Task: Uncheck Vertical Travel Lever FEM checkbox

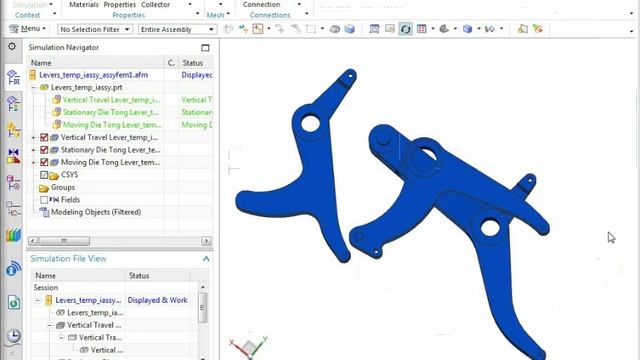Action: click(x=44, y=138)
